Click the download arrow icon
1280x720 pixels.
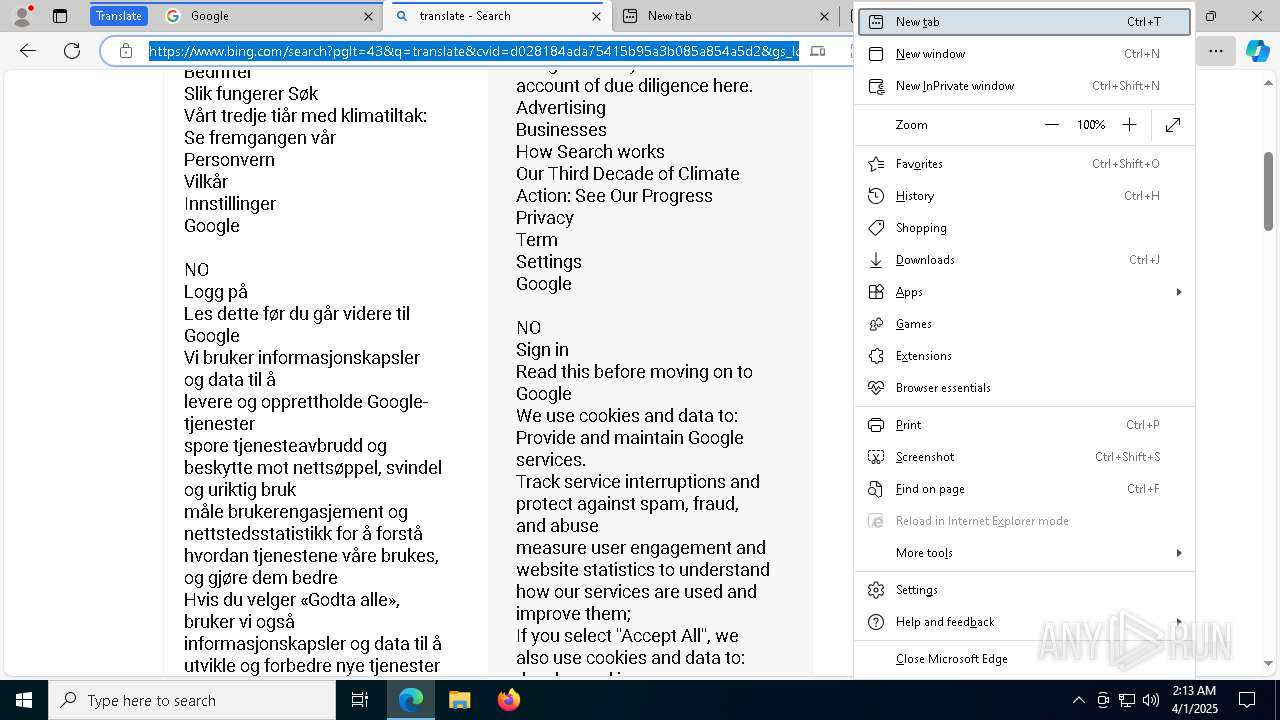876,260
